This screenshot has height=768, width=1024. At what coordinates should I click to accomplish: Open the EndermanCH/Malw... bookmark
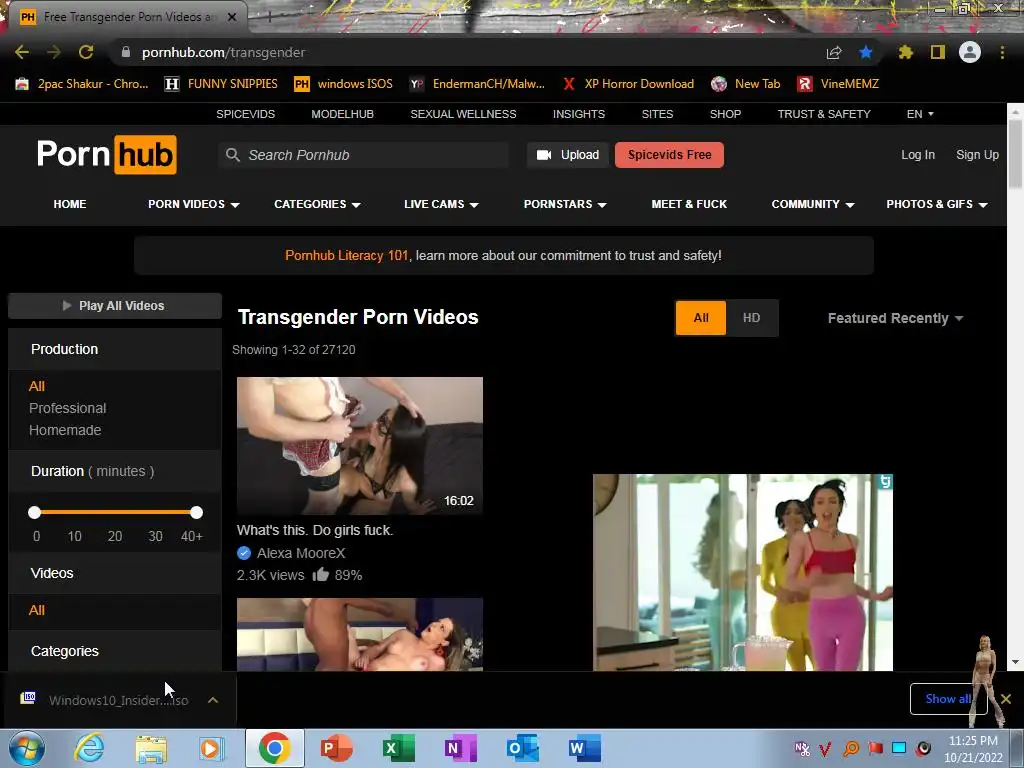pyautogui.click(x=477, y=84)
